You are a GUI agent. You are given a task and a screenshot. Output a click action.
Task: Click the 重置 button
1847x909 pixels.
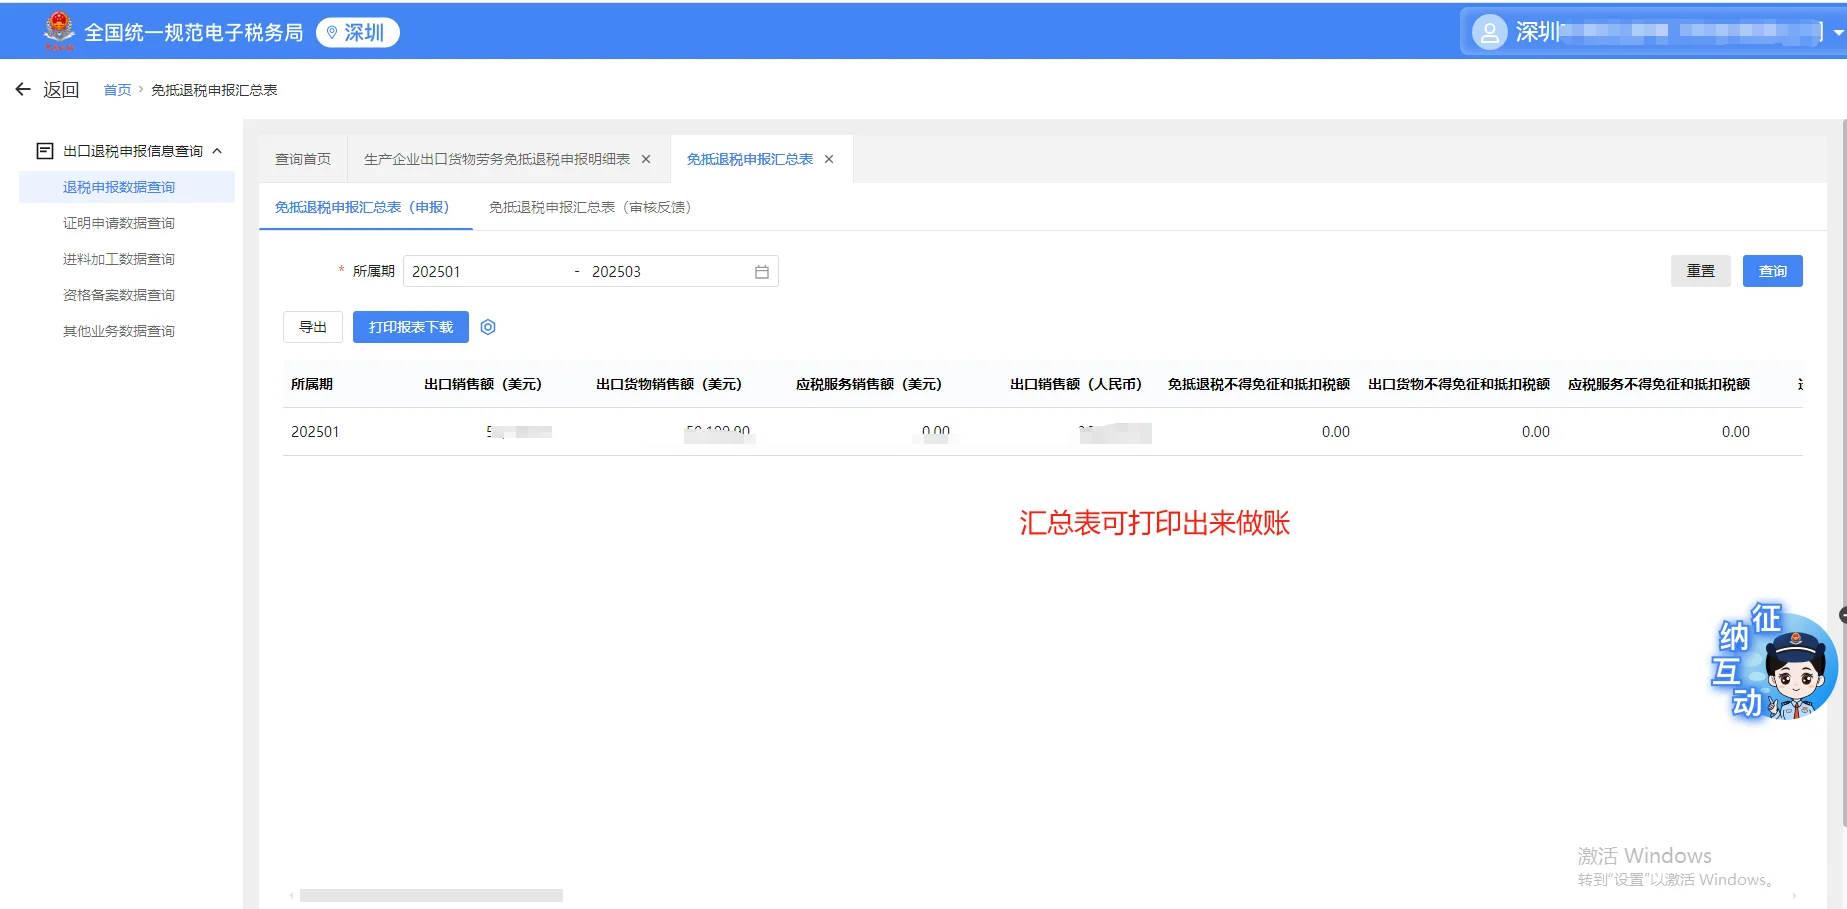1700,270
